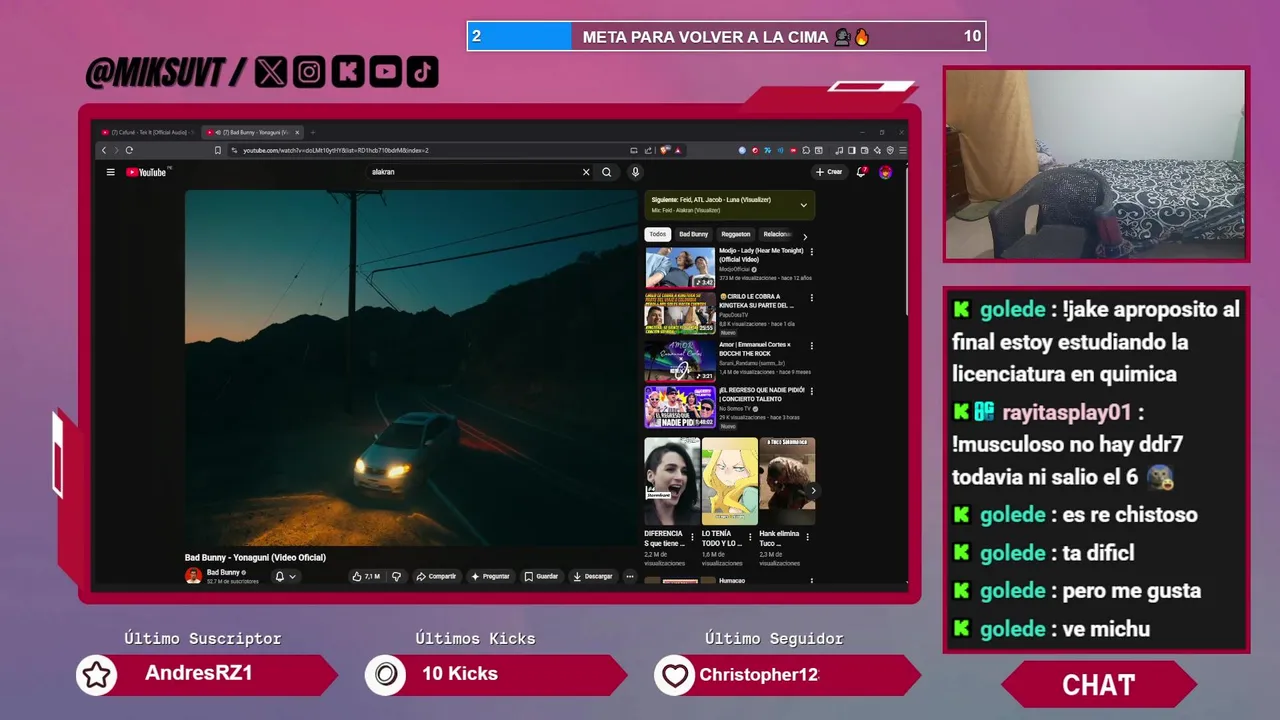
Task: Click the ModjoOfficial channel name
Action: pos(736,269)
